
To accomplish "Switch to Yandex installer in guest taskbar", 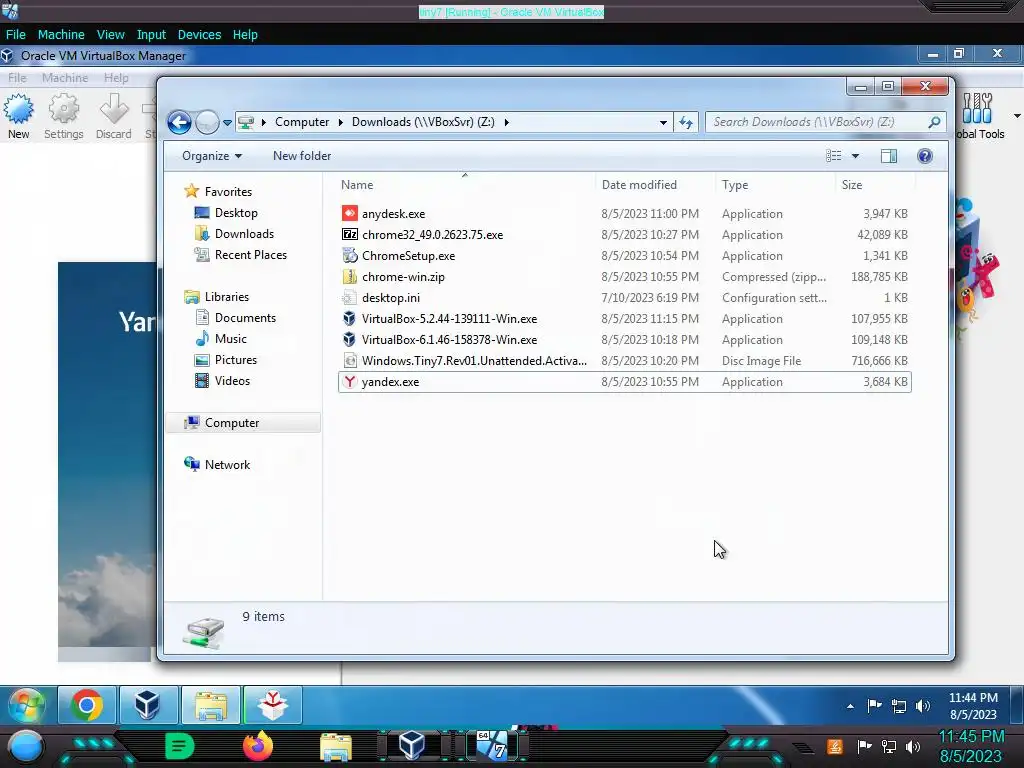I will 272,705.
